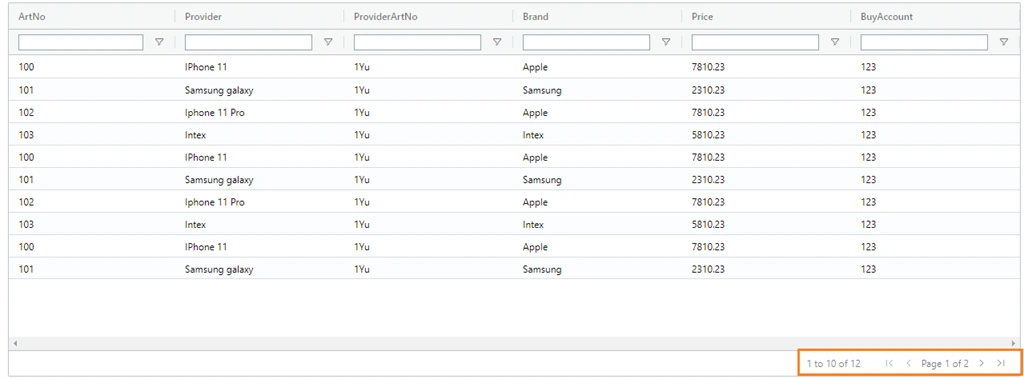Select the 2310.23 price in the last row

[x=708, y=269]
